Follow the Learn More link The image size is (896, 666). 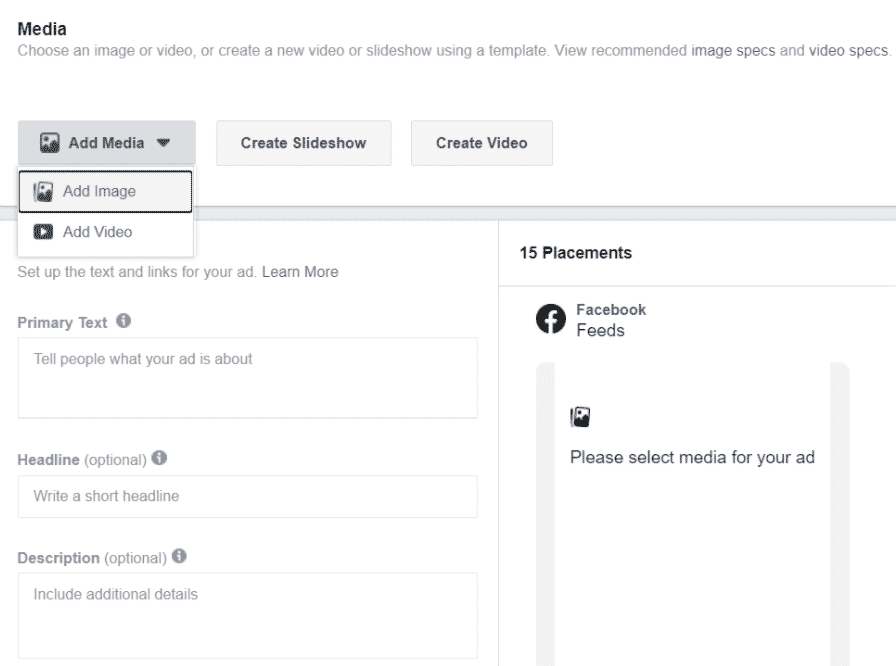[x=300, y=272]
